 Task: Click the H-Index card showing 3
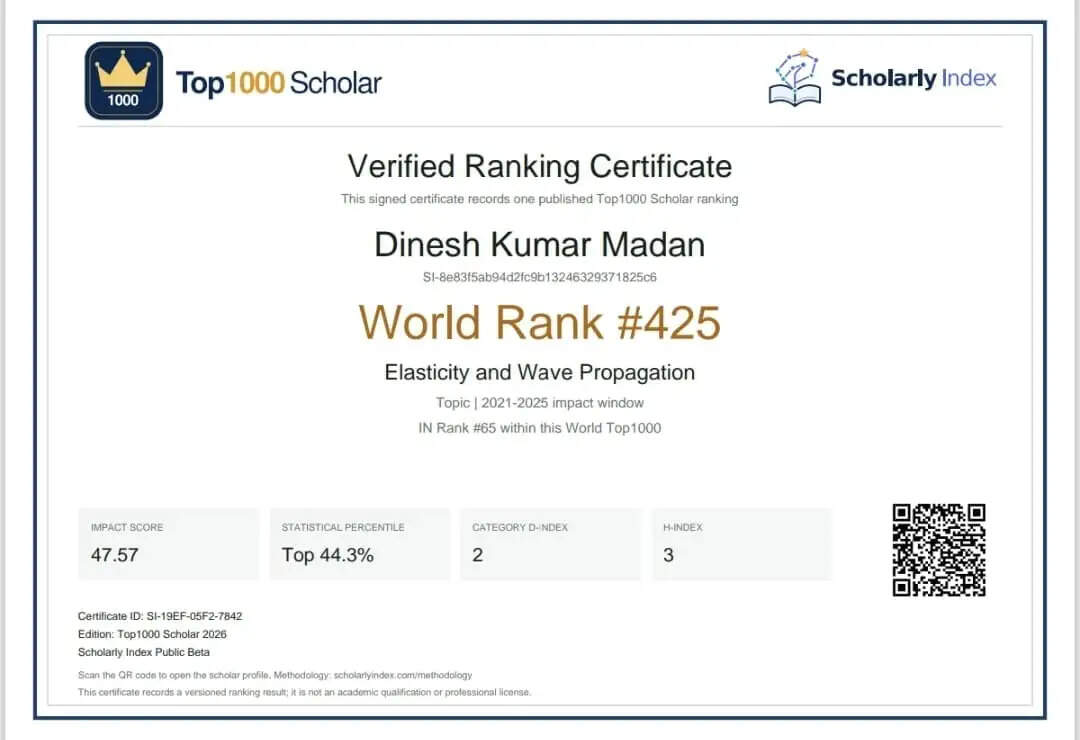(742, 544)
